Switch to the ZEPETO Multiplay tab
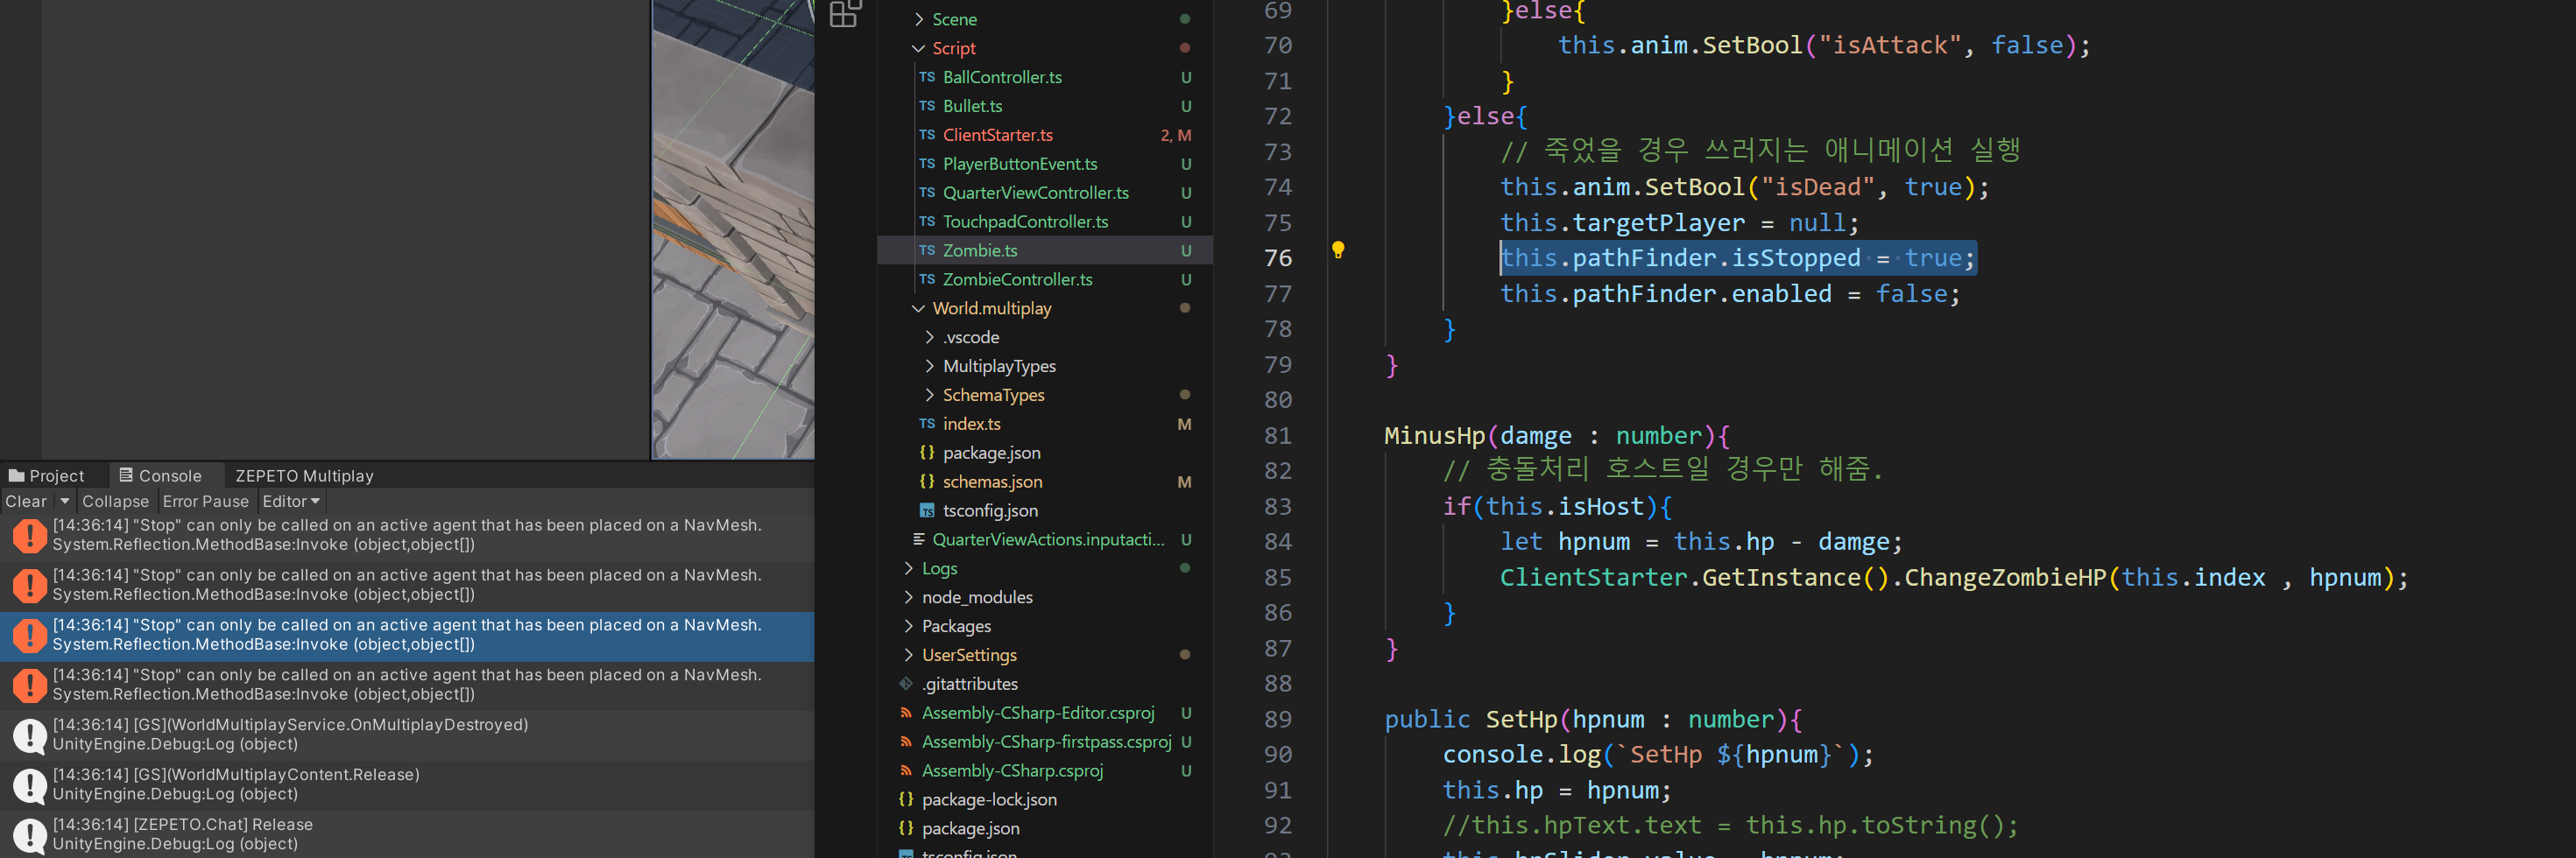This screenshot has width=2576, height=858. click(304, 476)
